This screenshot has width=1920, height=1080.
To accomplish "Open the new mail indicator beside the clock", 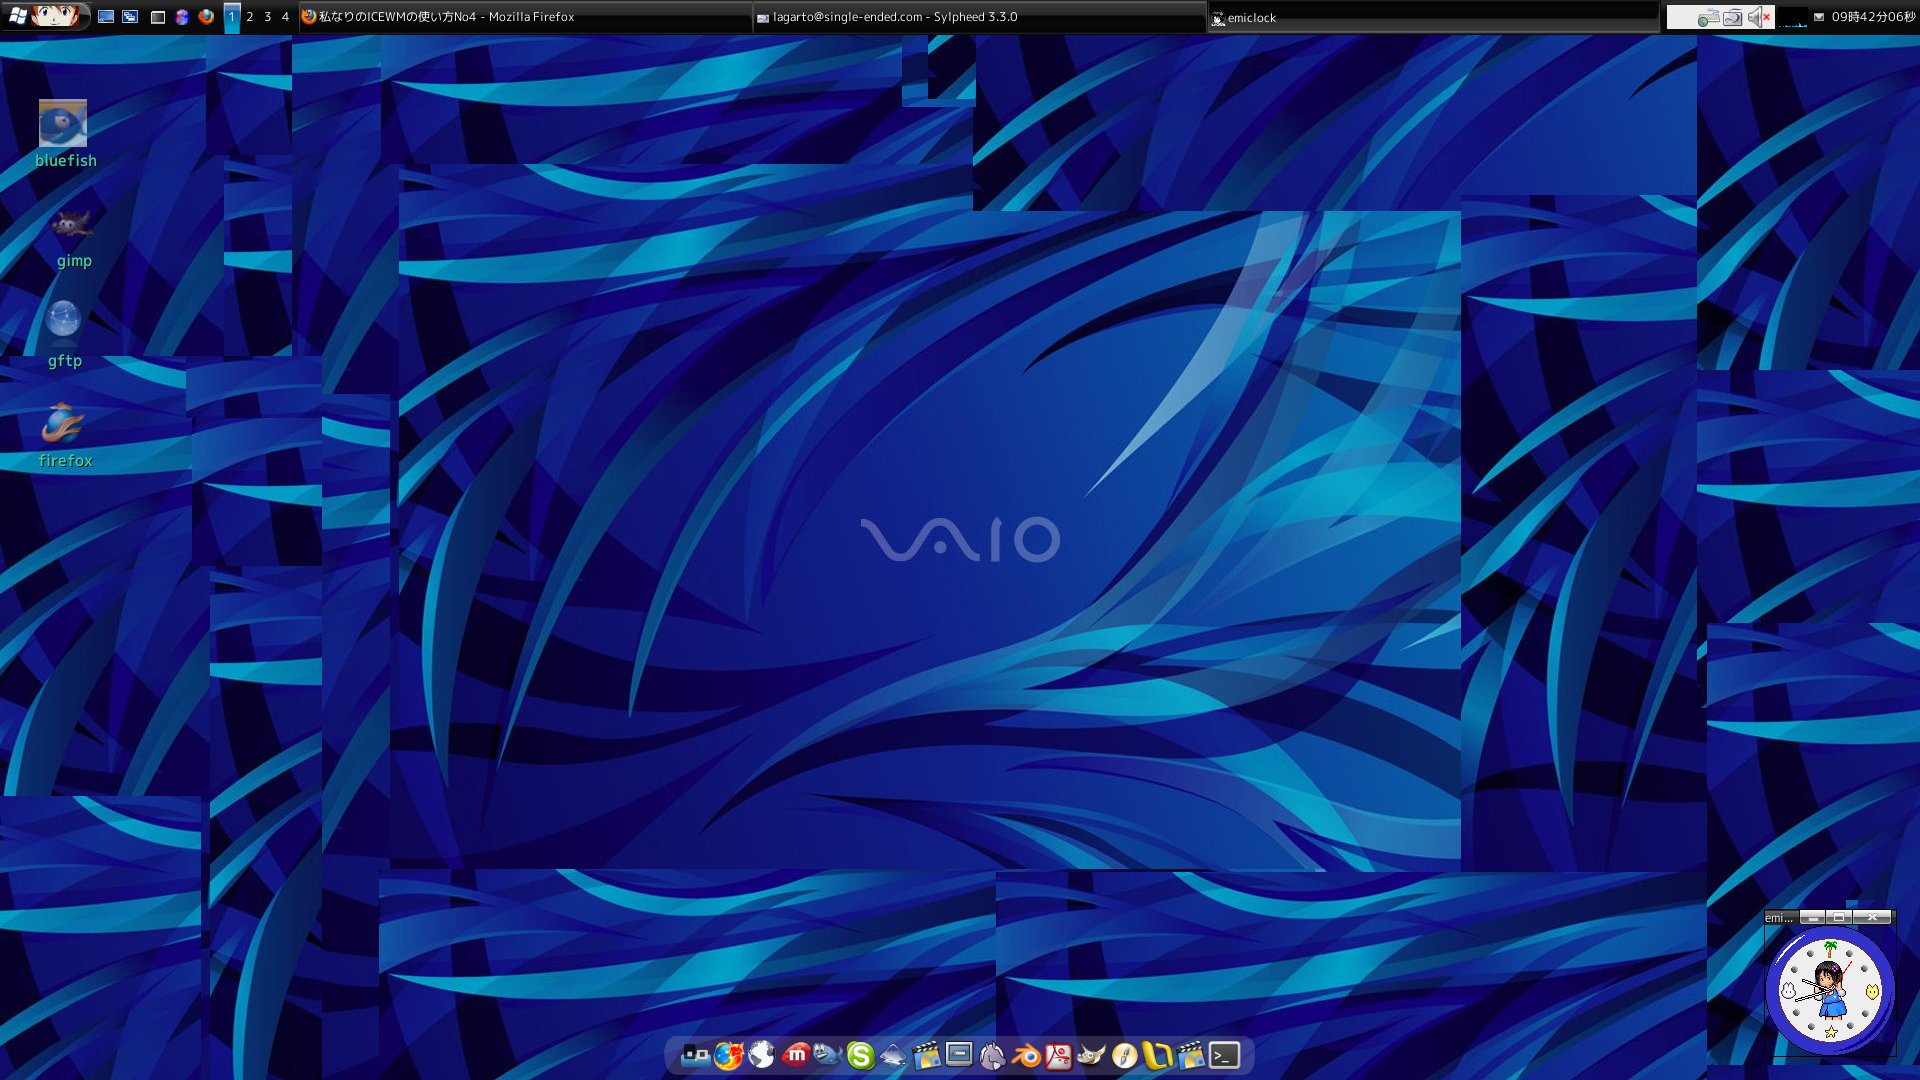I will 1819,17.
